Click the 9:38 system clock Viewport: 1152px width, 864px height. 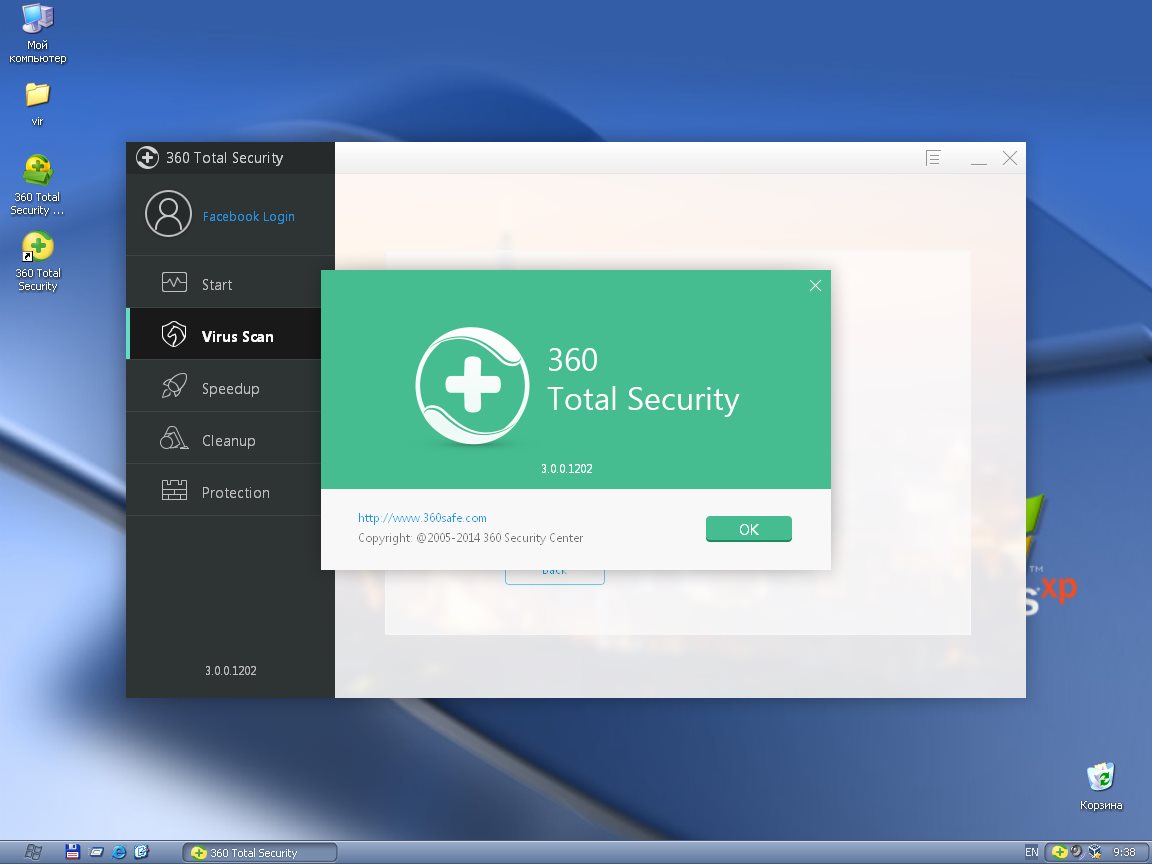[x=1124, y=852]
